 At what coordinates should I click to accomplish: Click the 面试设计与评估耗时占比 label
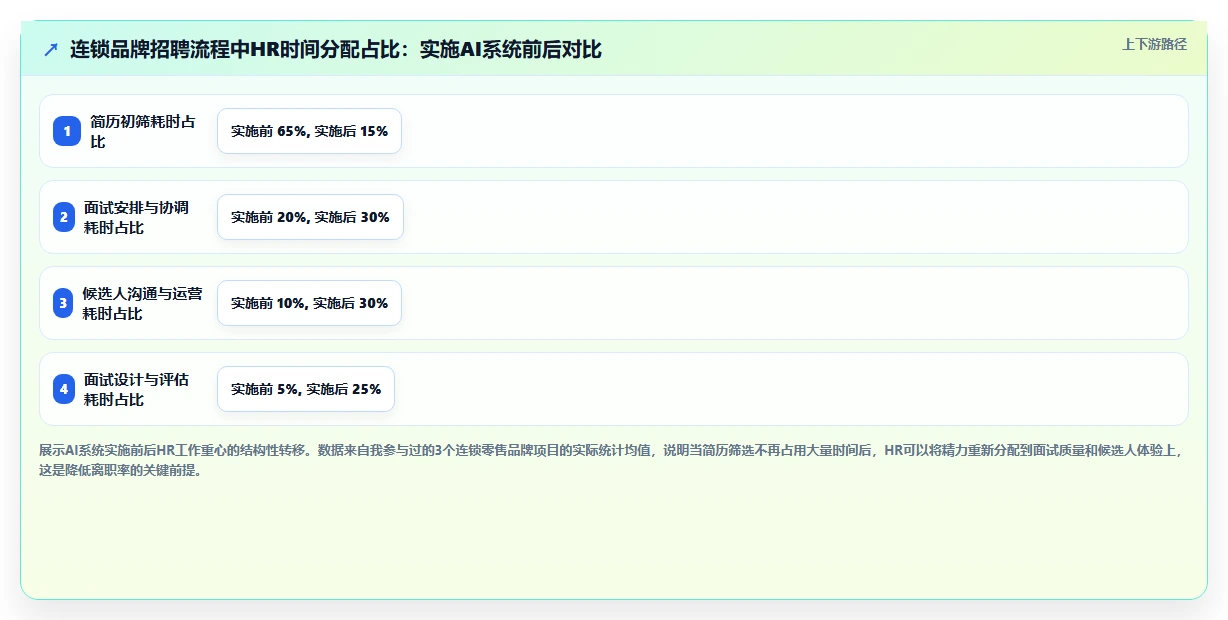click(137, 389)
